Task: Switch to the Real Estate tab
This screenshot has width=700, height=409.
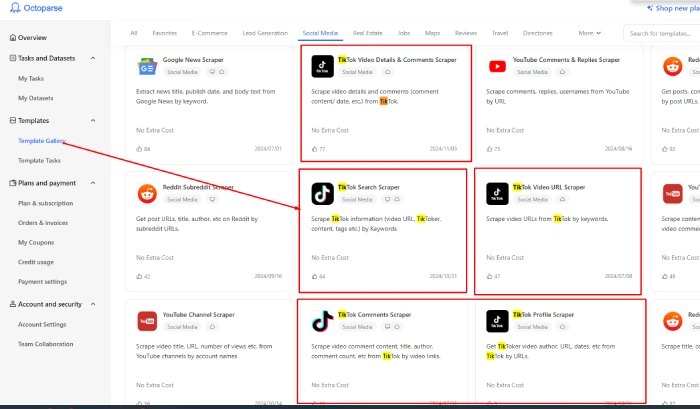Action: click(367, 33)
